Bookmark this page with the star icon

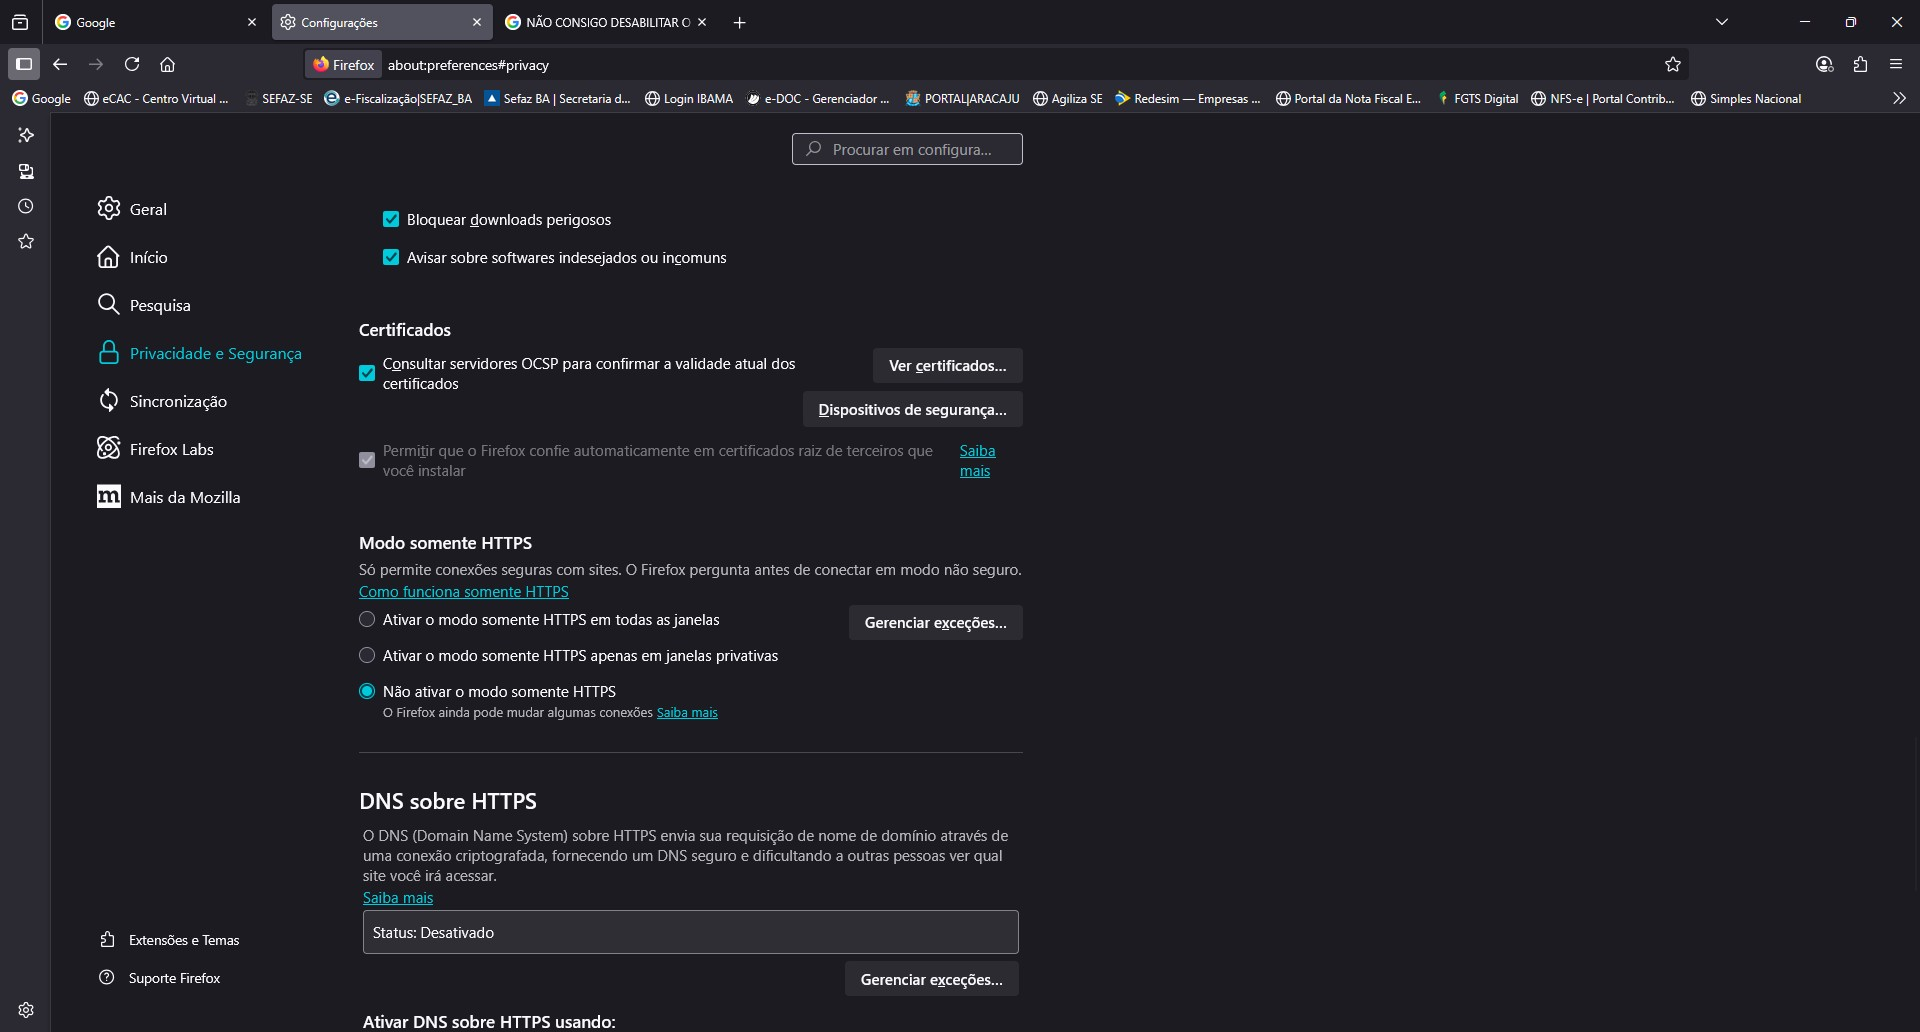(x=1673, y=64)
